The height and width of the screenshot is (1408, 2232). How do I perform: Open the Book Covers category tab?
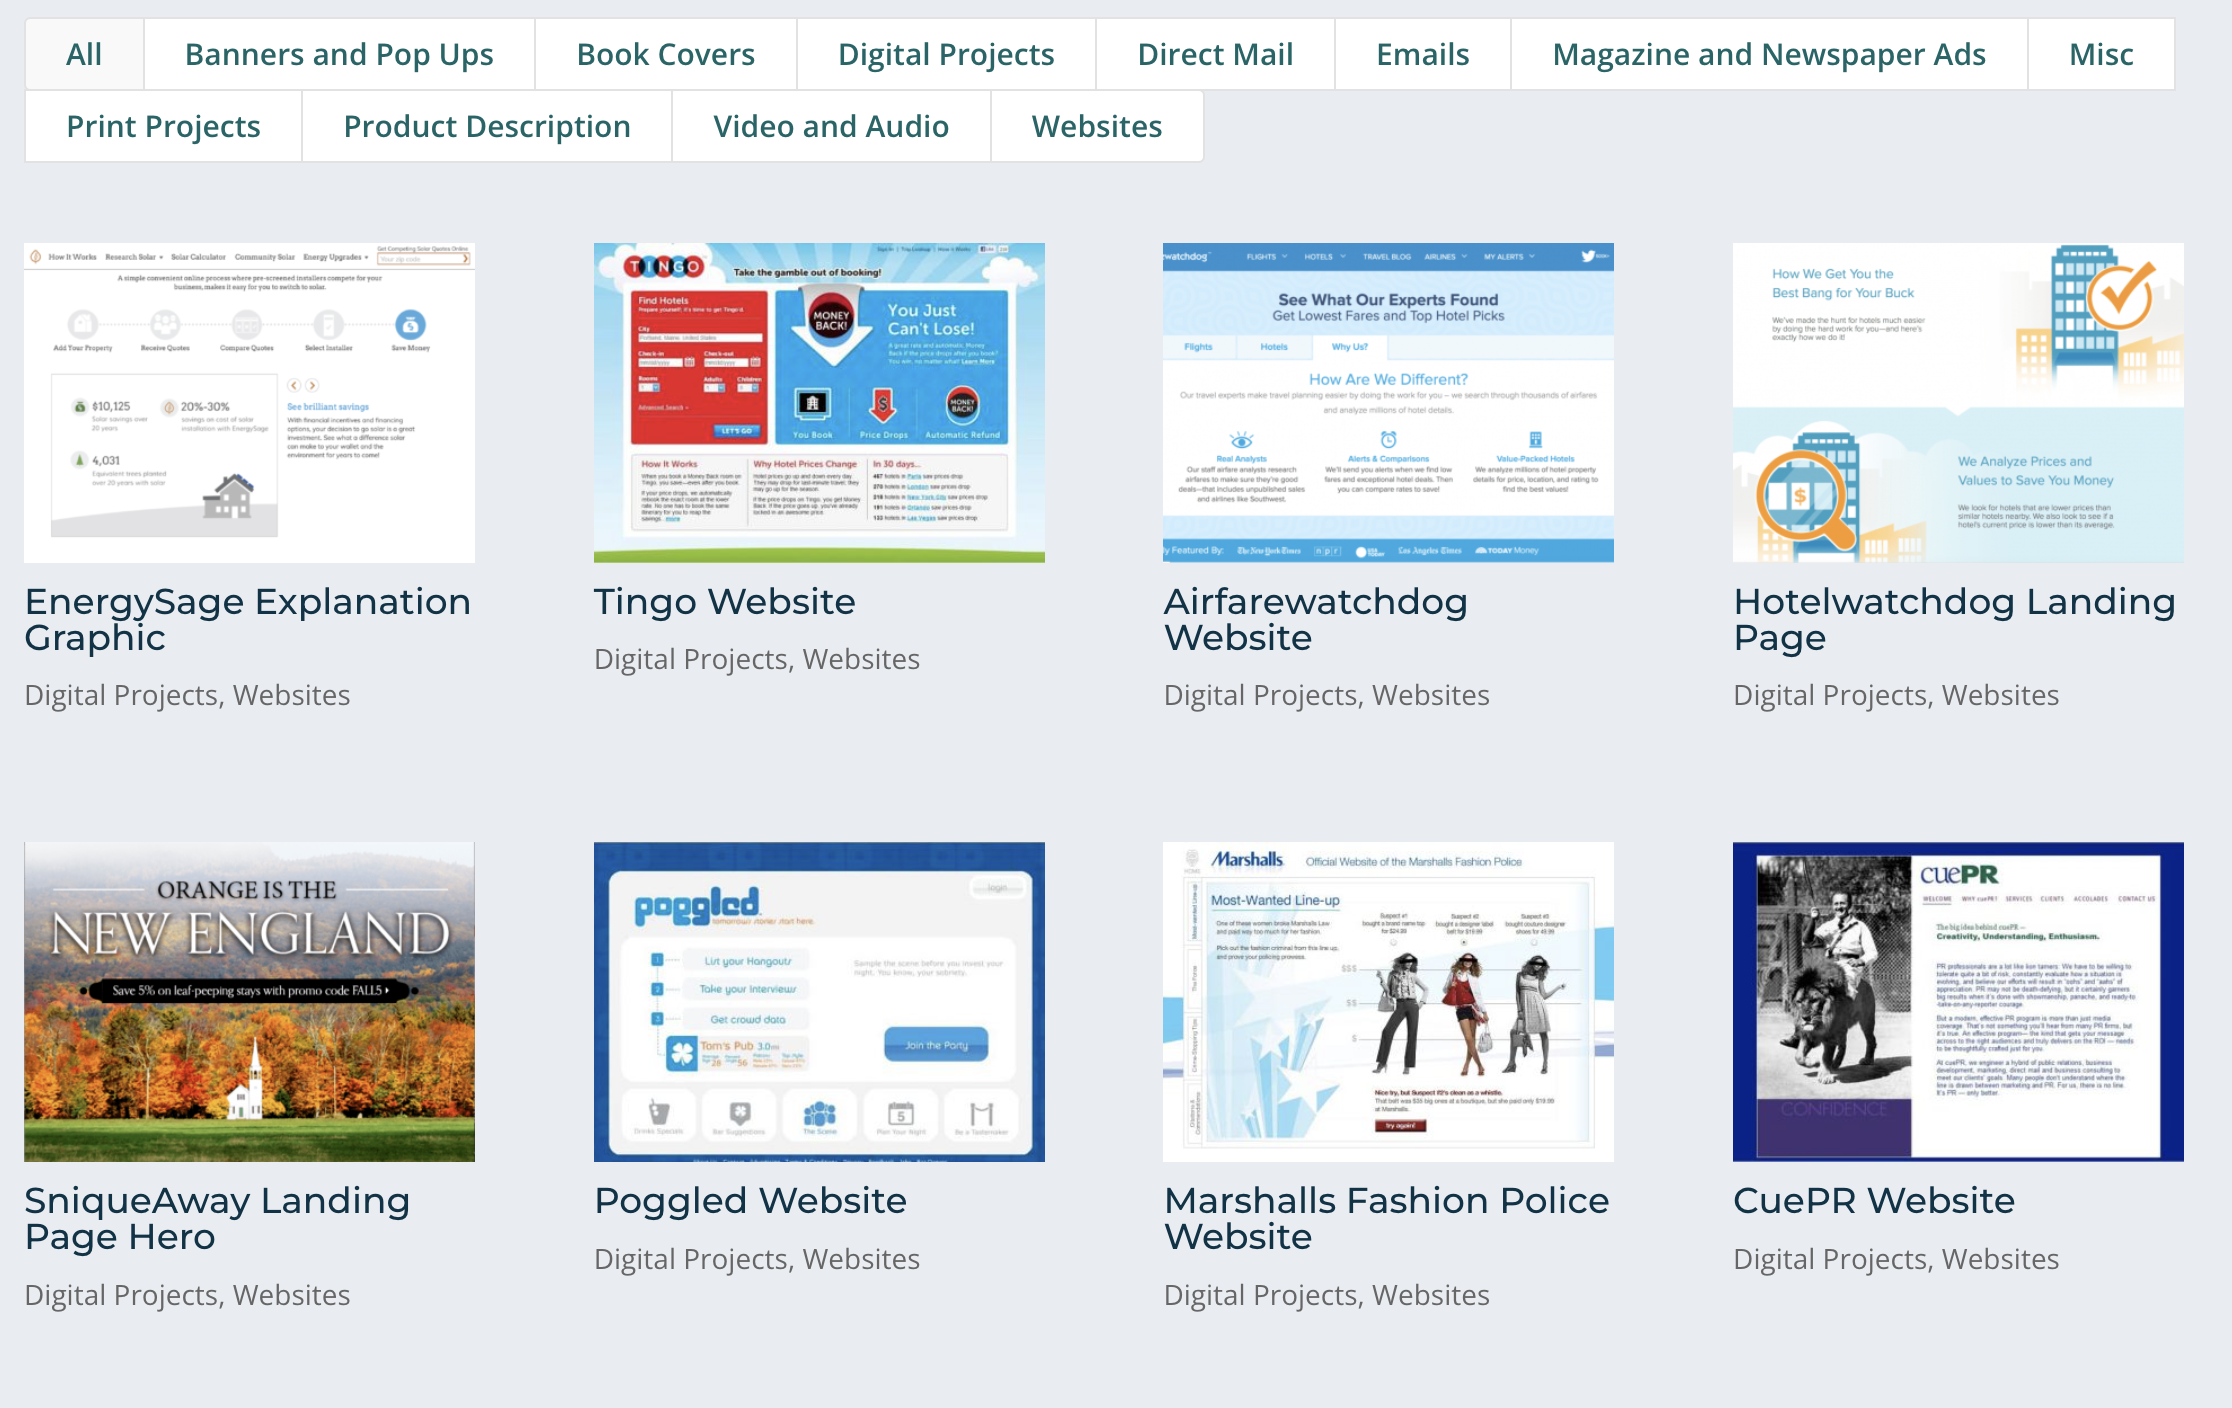666,54
